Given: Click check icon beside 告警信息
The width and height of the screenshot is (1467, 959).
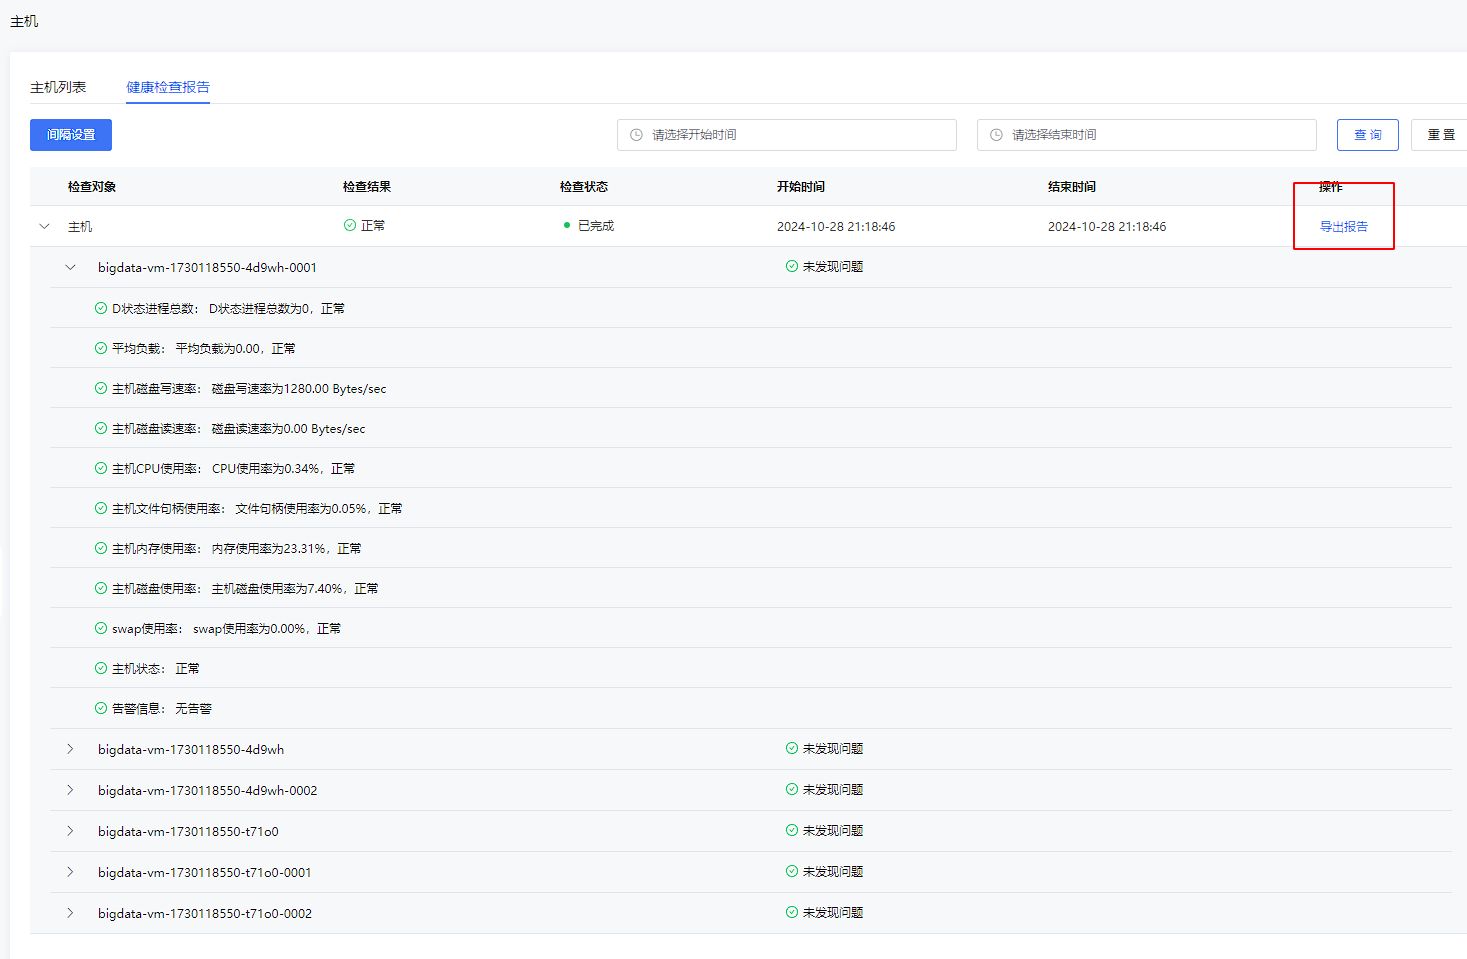Looking at the screenshot, I should point(101,708).
